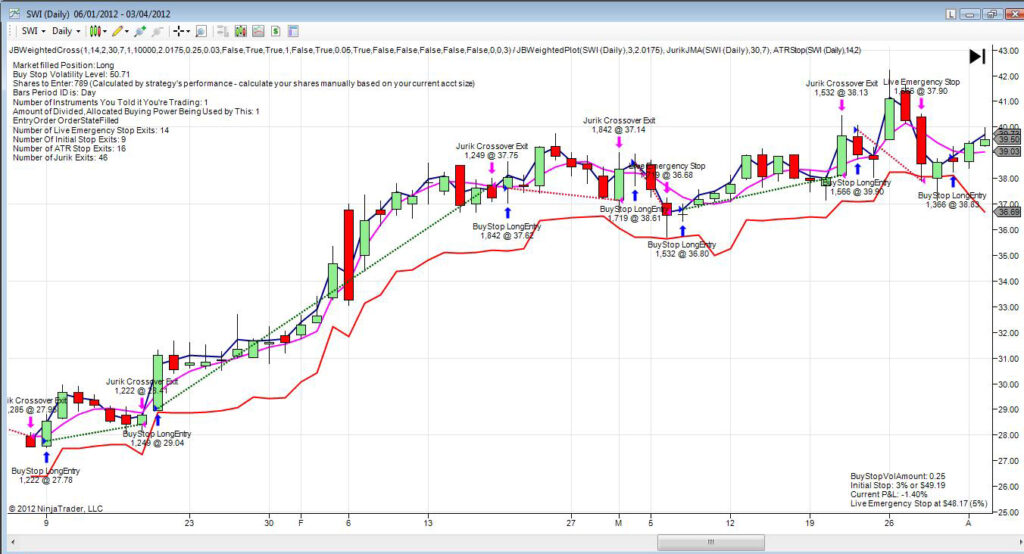This screenshot has height=554, width=1024.
Task: Click the candlestick chart style icon
Action: pyautogui.click(x=95, y=31)
